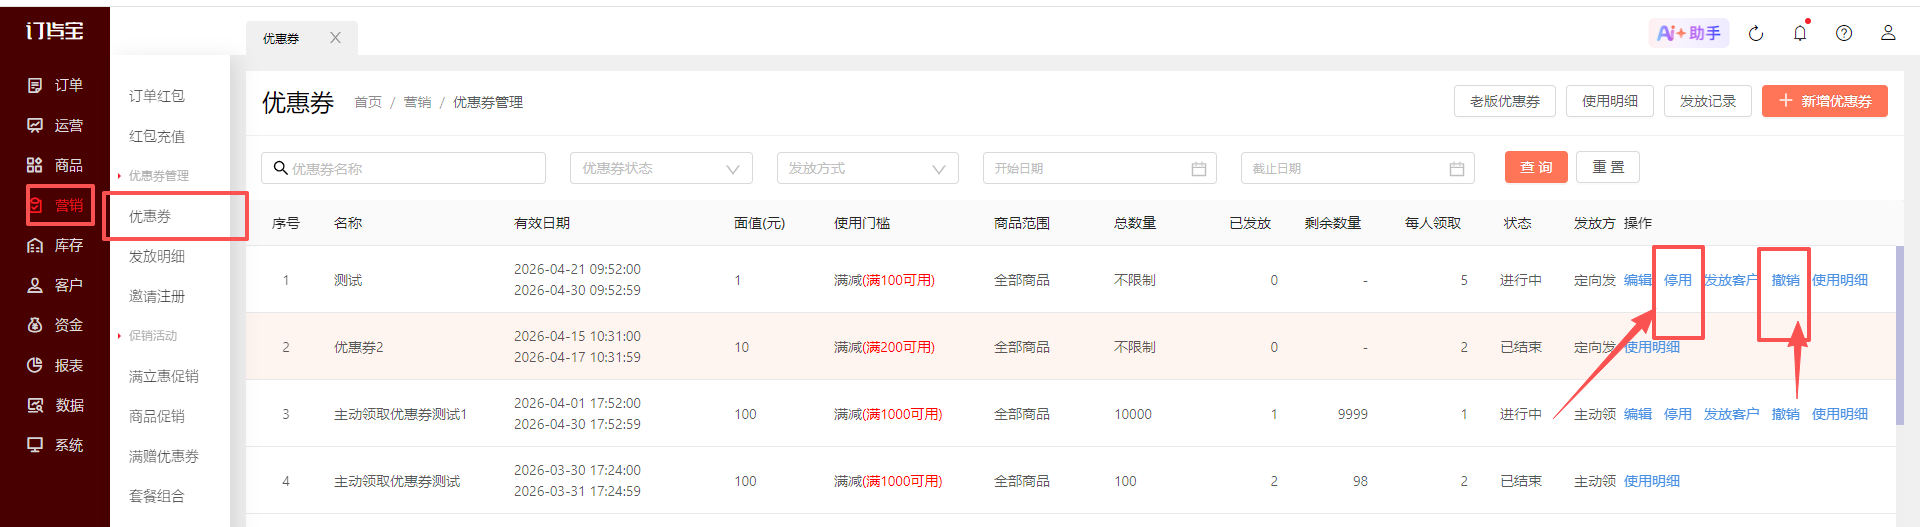Open notifications bell icon
1920x527 pixels.
tap(1800, 33)
